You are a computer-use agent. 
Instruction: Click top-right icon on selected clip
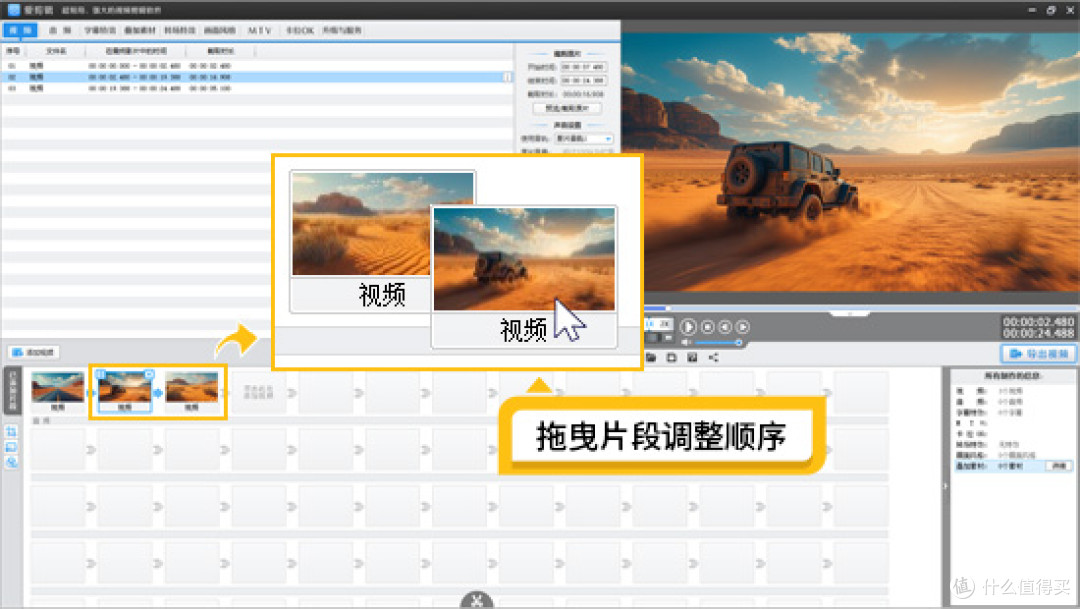(x=149, y=374)
